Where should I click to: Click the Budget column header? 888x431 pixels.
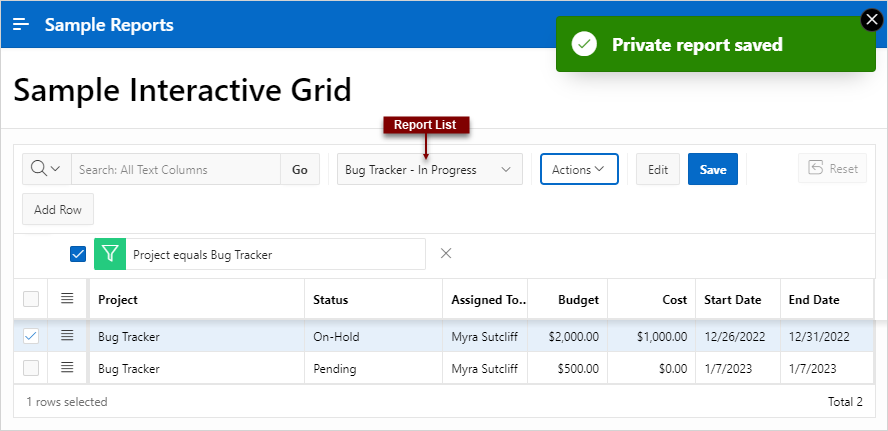point(567,300)
